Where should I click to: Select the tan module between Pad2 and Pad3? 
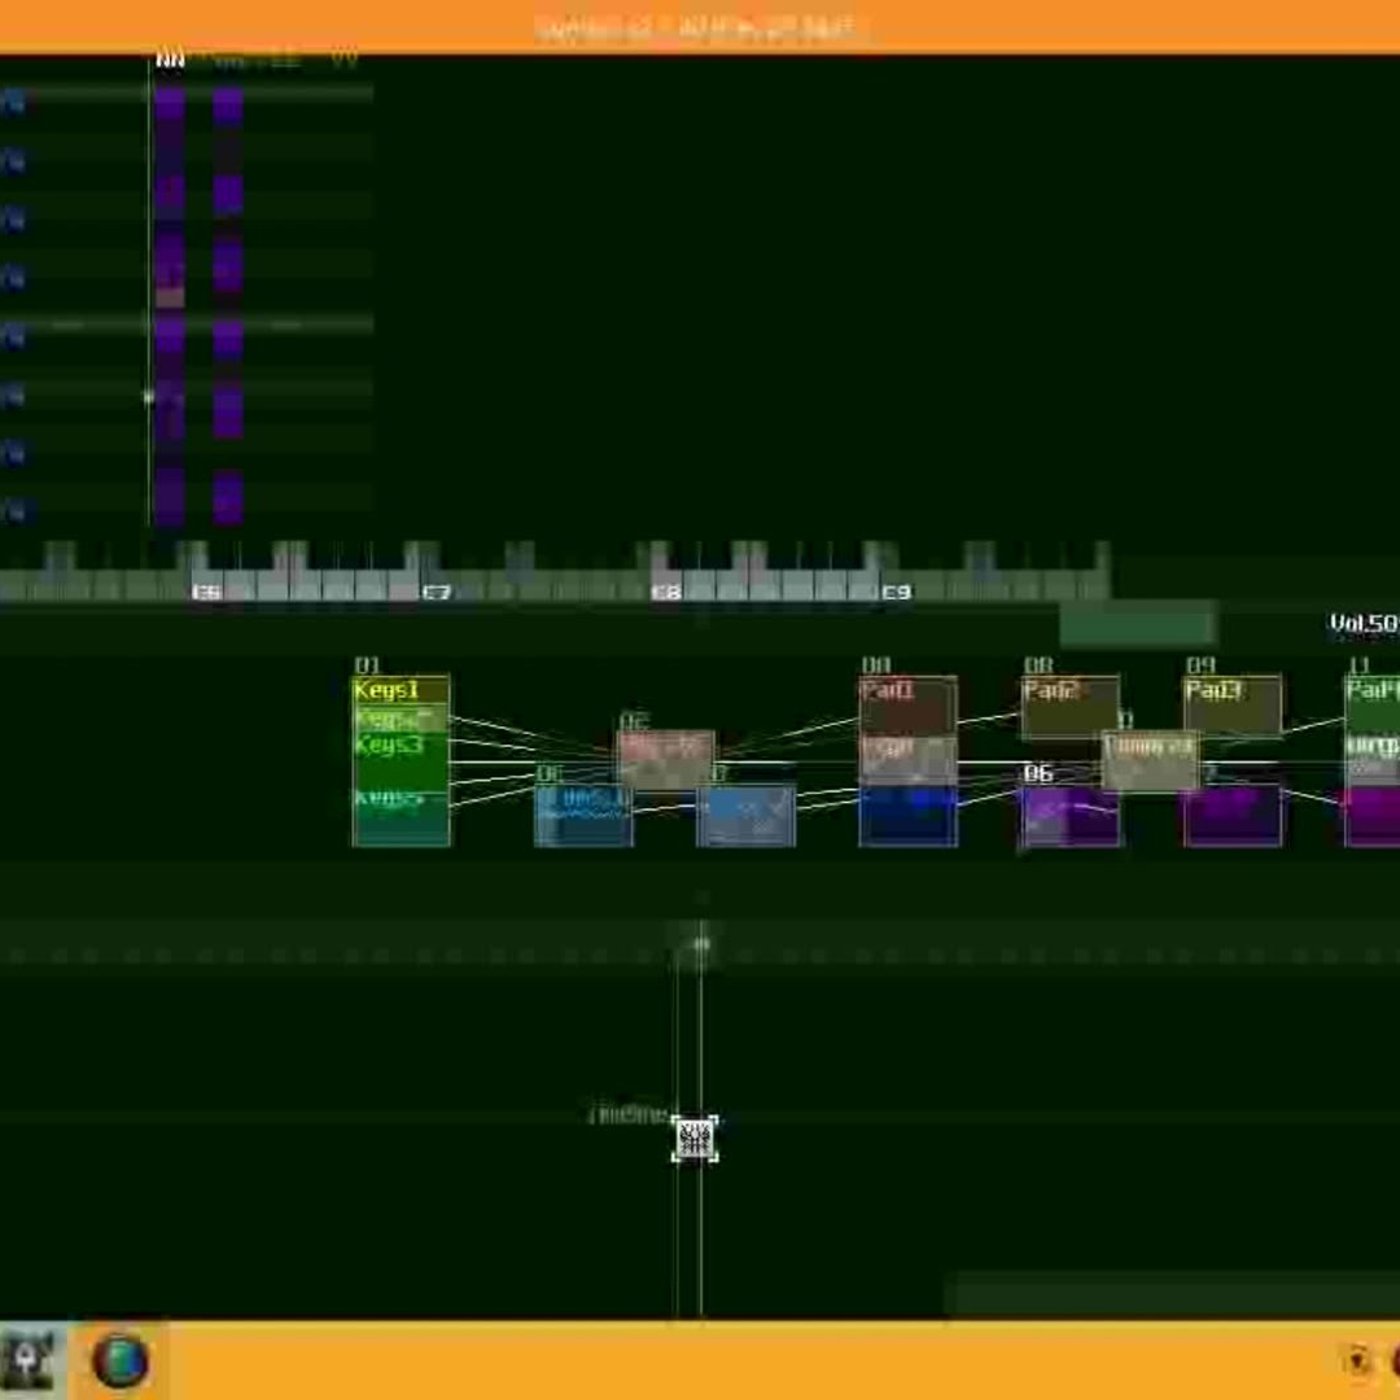click(1150, 761)
